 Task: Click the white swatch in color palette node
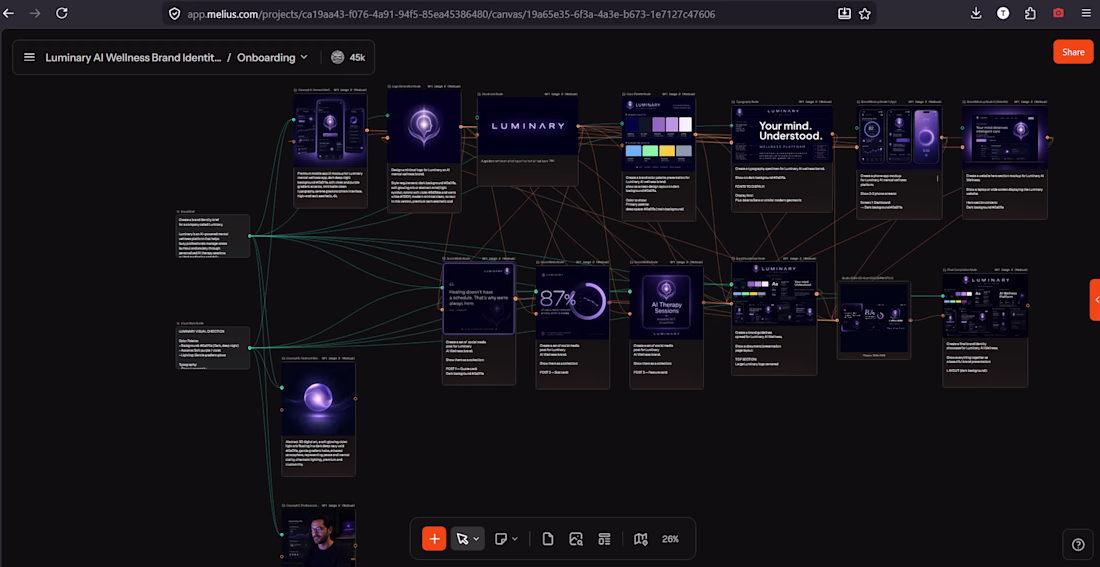click(685, 124)
